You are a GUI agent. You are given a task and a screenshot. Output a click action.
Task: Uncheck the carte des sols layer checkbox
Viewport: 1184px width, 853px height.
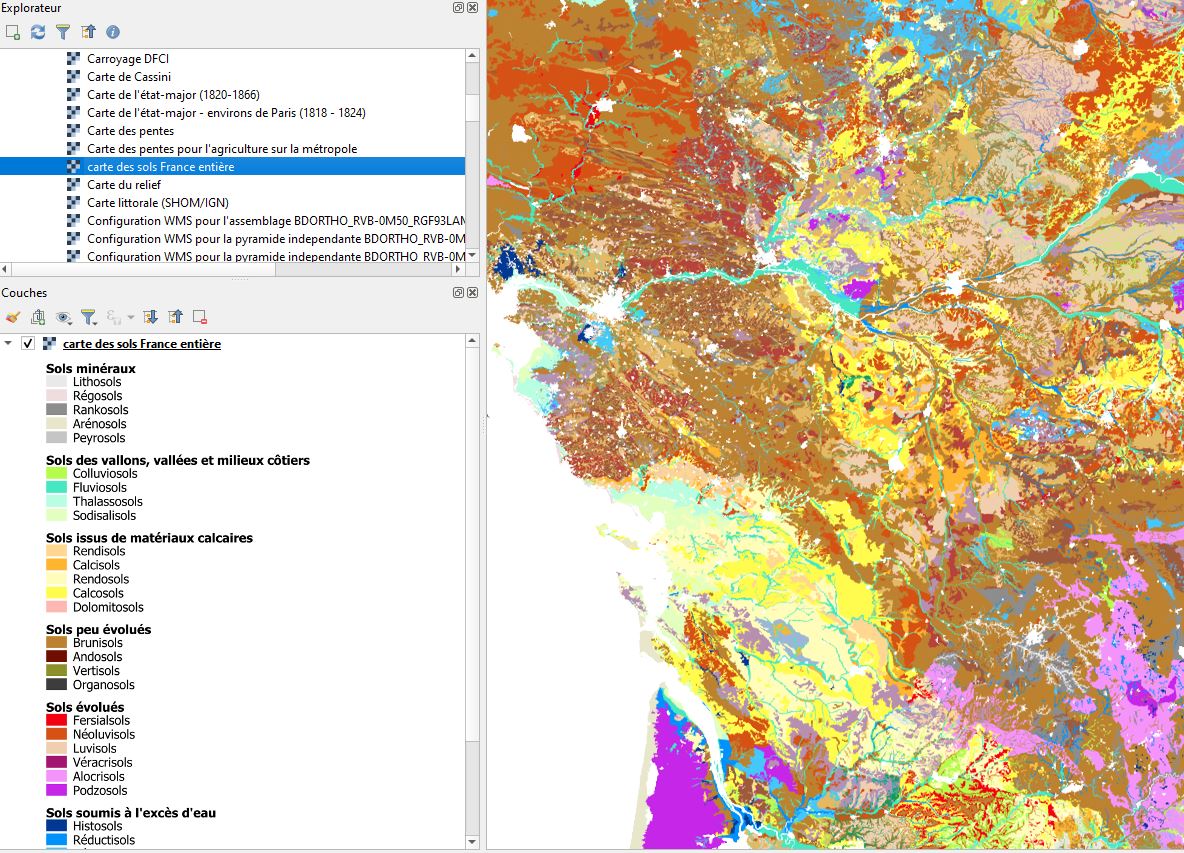click(x=28, y=344)
